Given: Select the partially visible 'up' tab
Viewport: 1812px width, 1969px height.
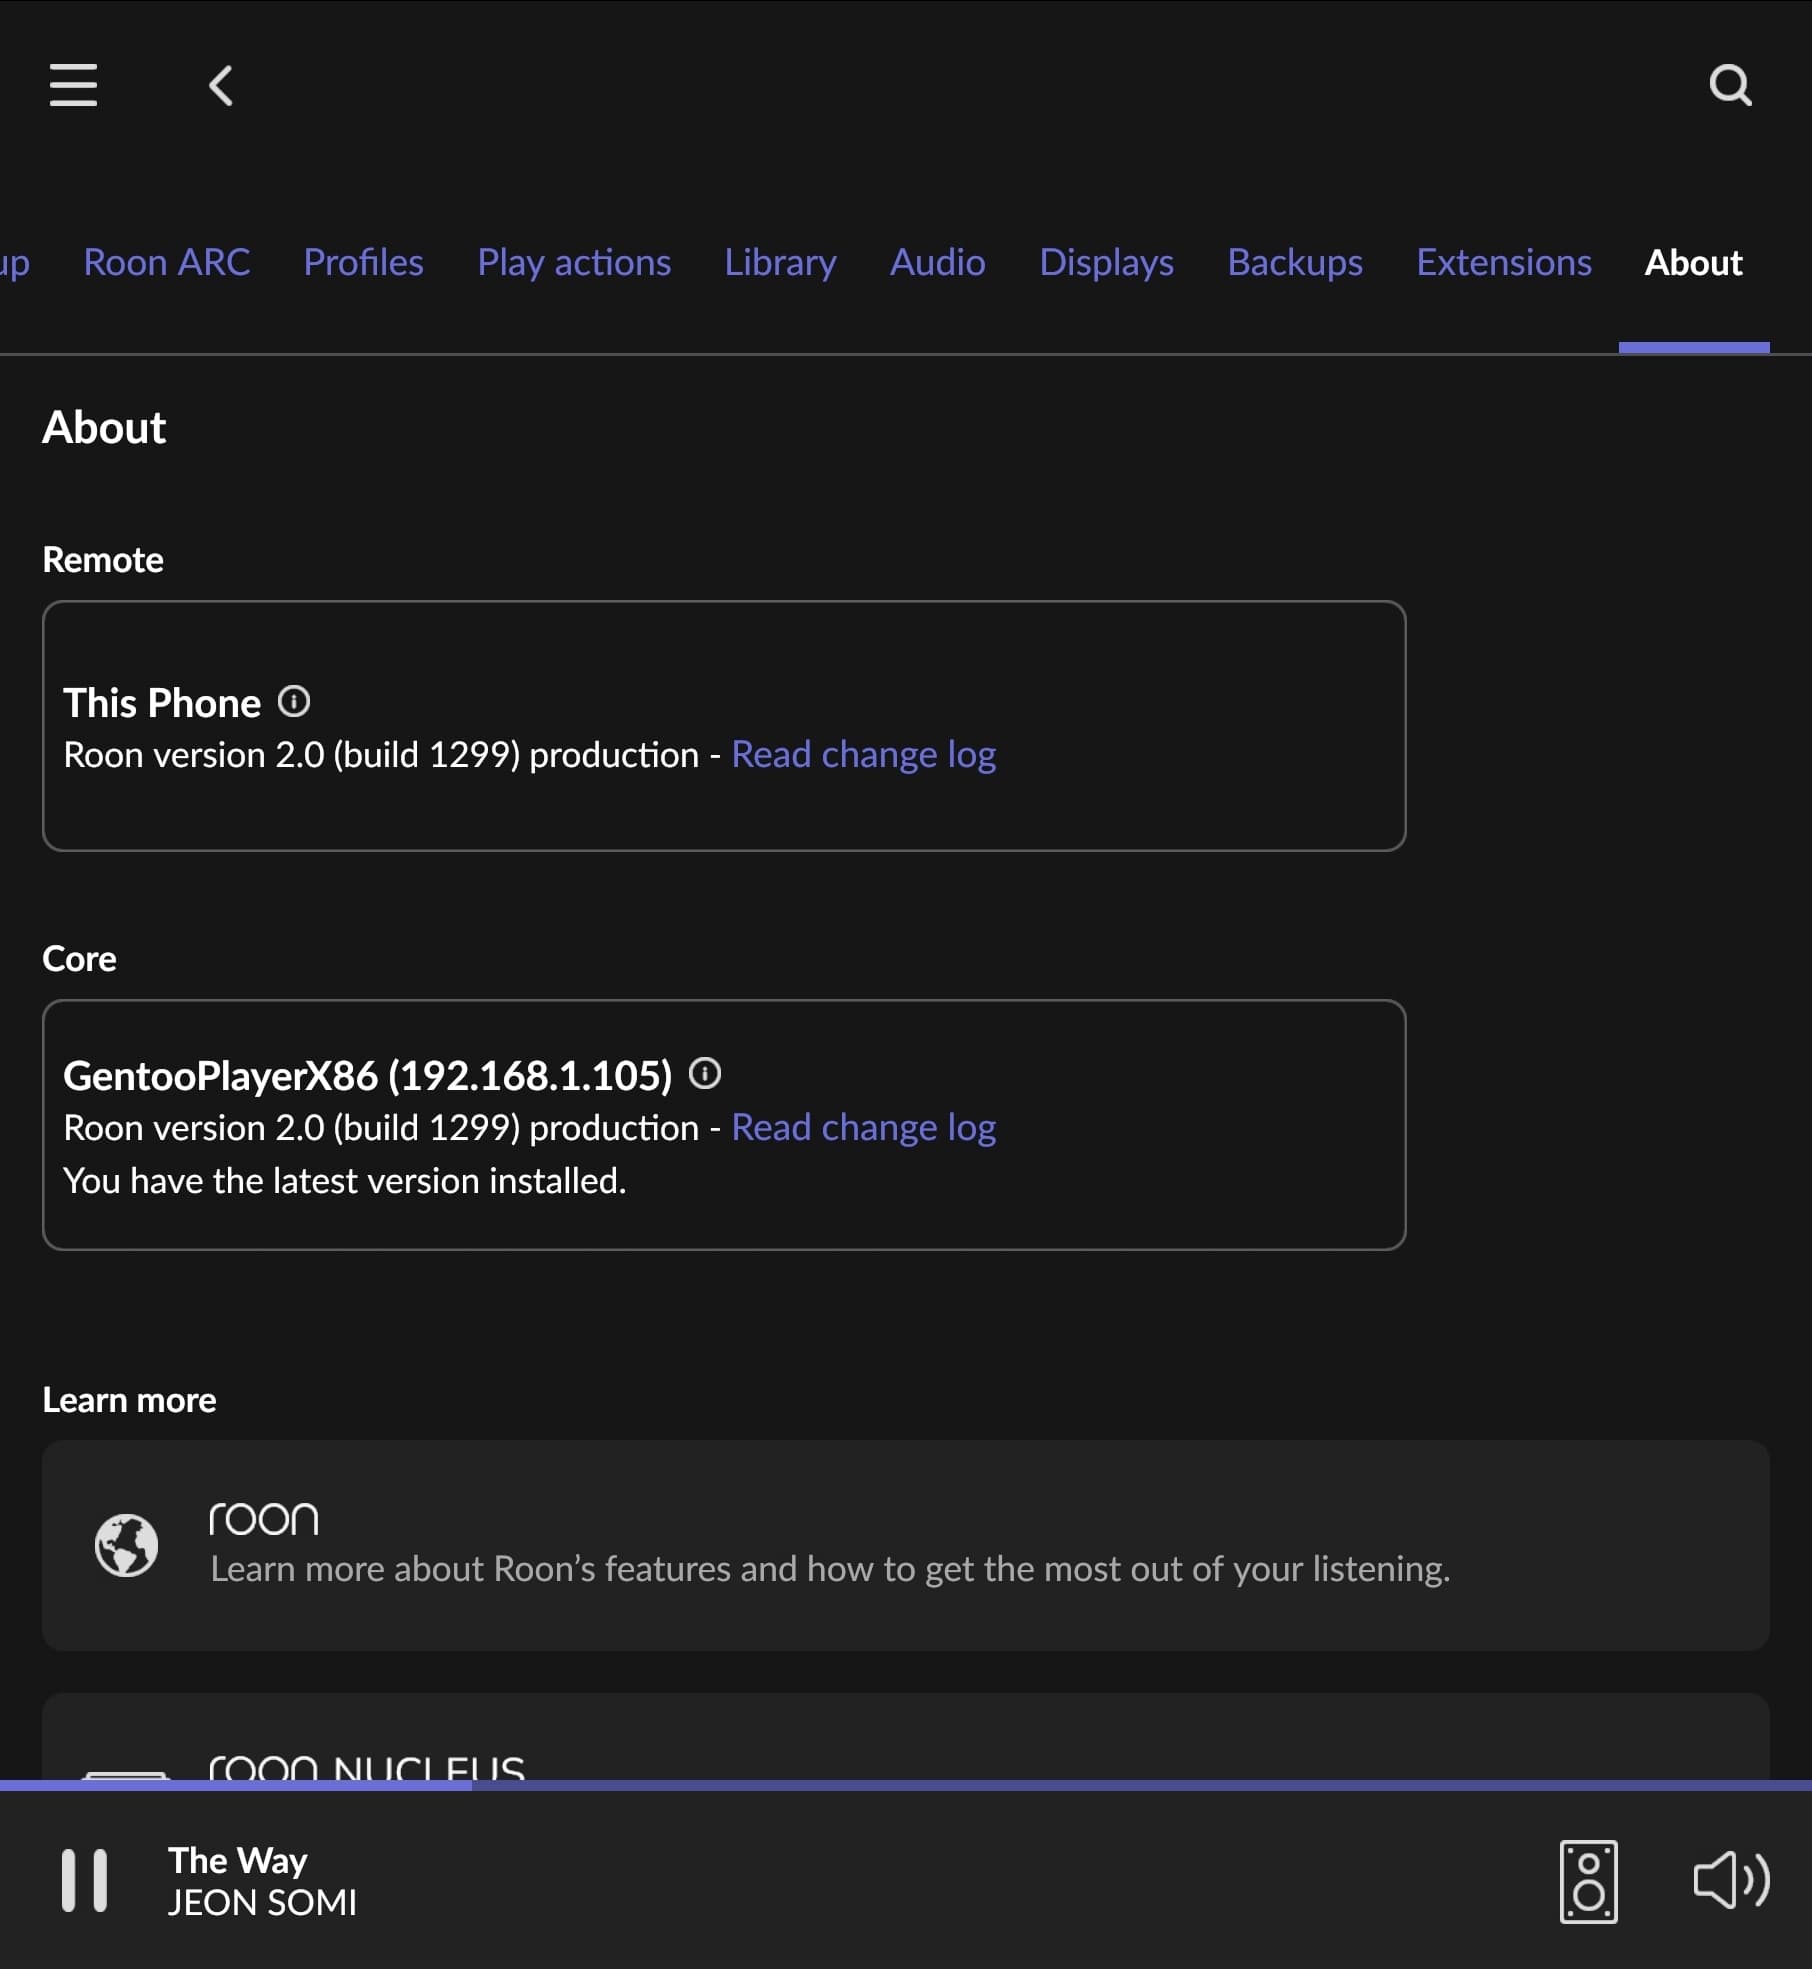Looking at the screenshot, I should pos(14,264).
